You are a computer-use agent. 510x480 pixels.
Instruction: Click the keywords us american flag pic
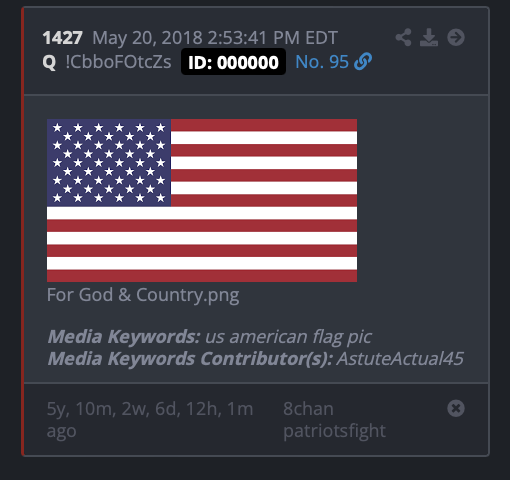point(288,337)
